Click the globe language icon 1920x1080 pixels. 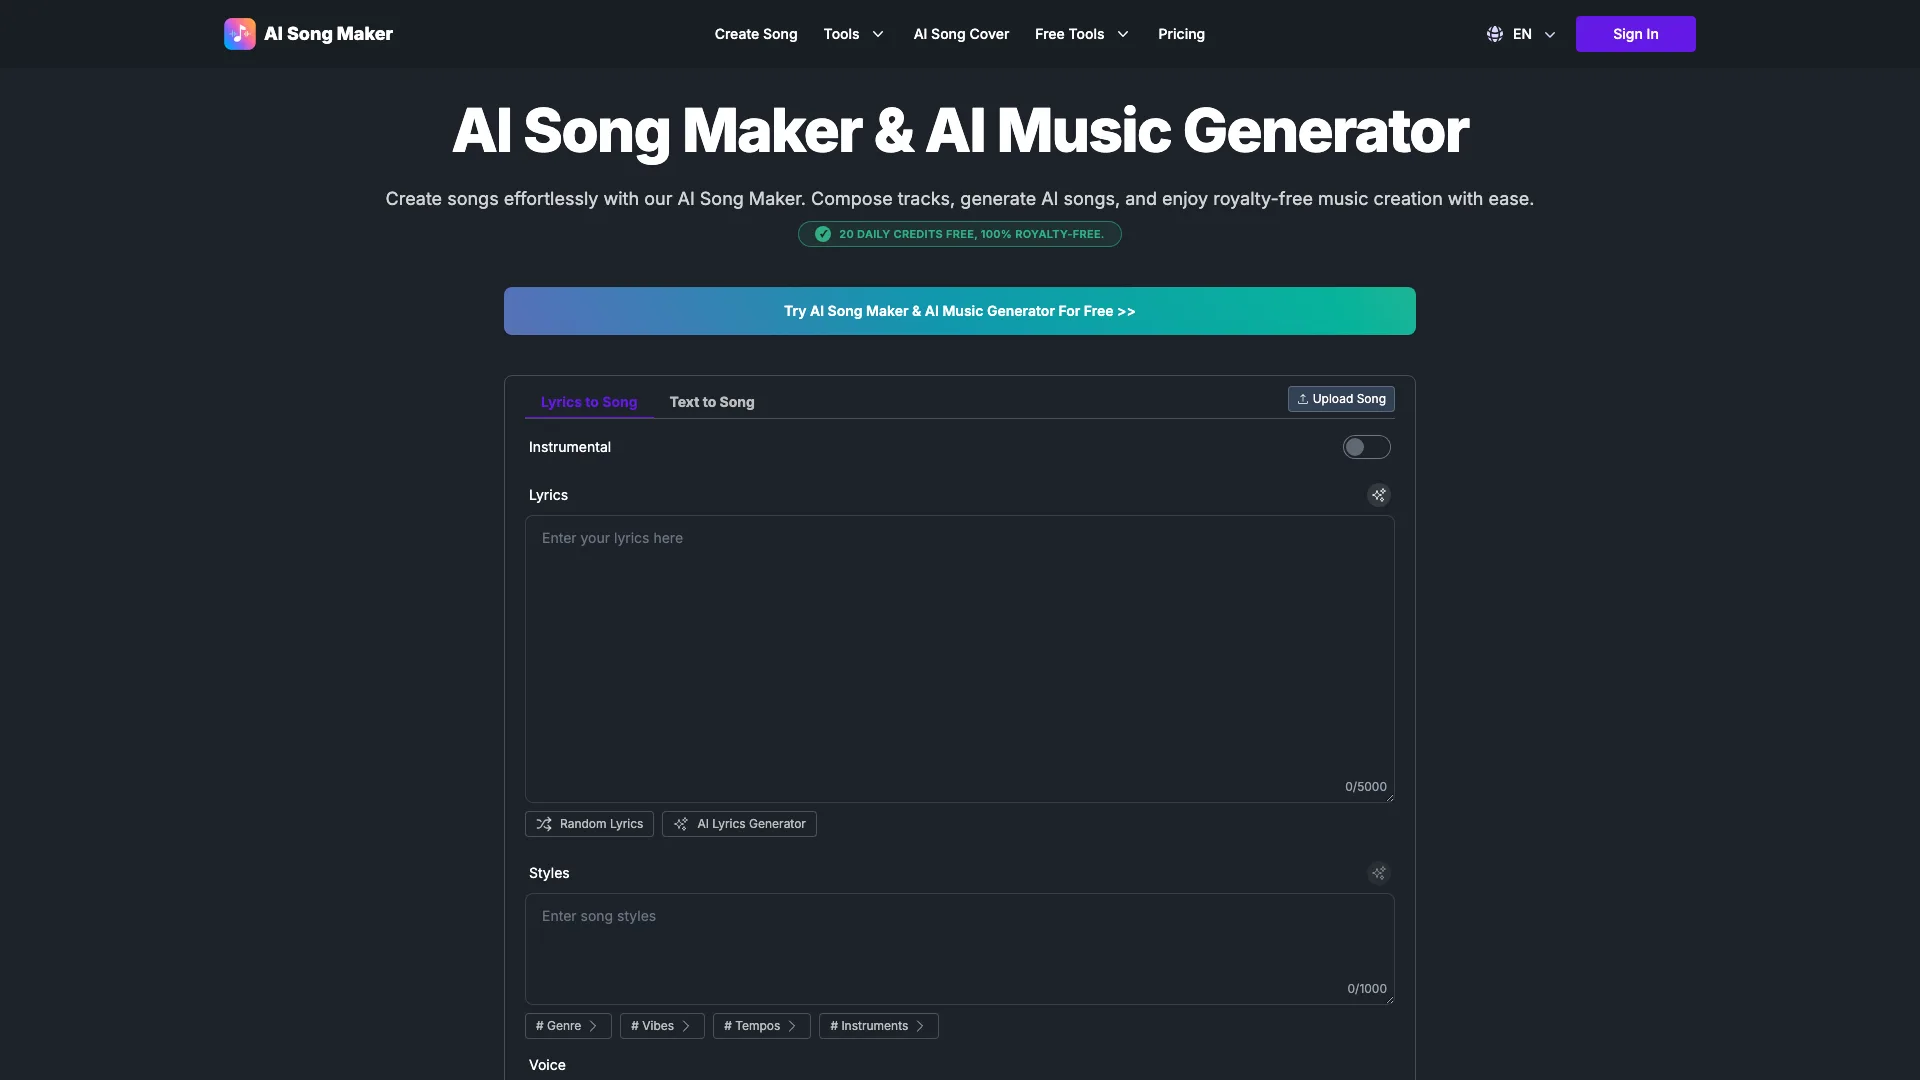tap(1494, 34)
